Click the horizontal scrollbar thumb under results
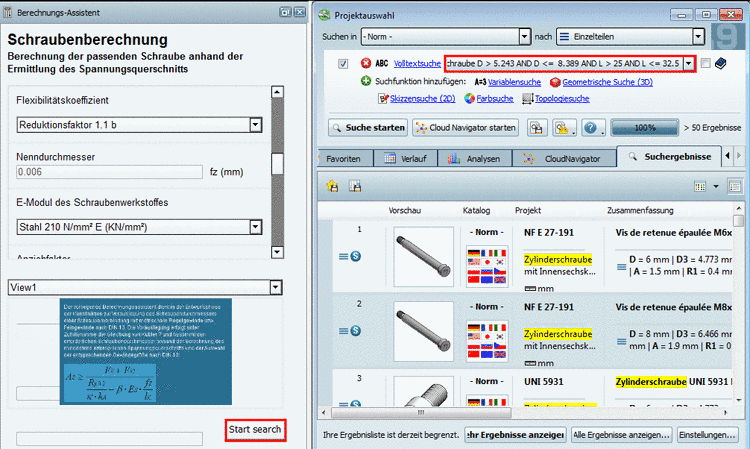Image resolution: width=750 pixels, height=449 pixels. coord(421,412)
